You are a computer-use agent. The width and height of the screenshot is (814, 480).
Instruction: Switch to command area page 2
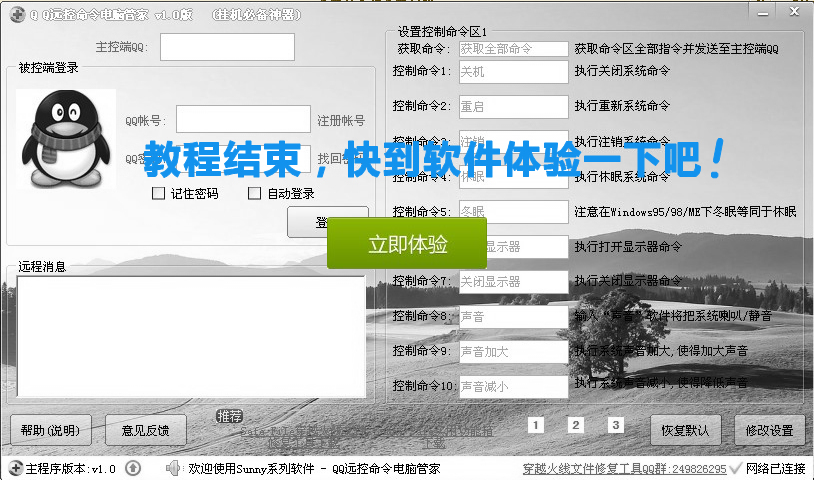pos(576,425)
